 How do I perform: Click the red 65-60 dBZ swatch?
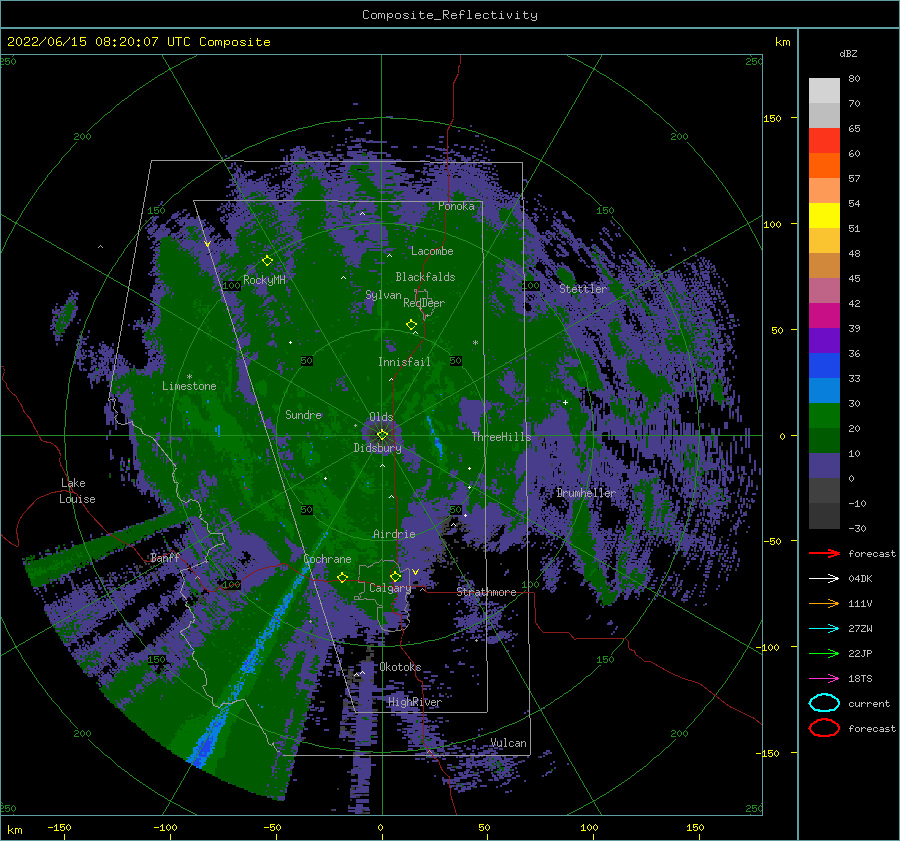click(x=824, y=141)
